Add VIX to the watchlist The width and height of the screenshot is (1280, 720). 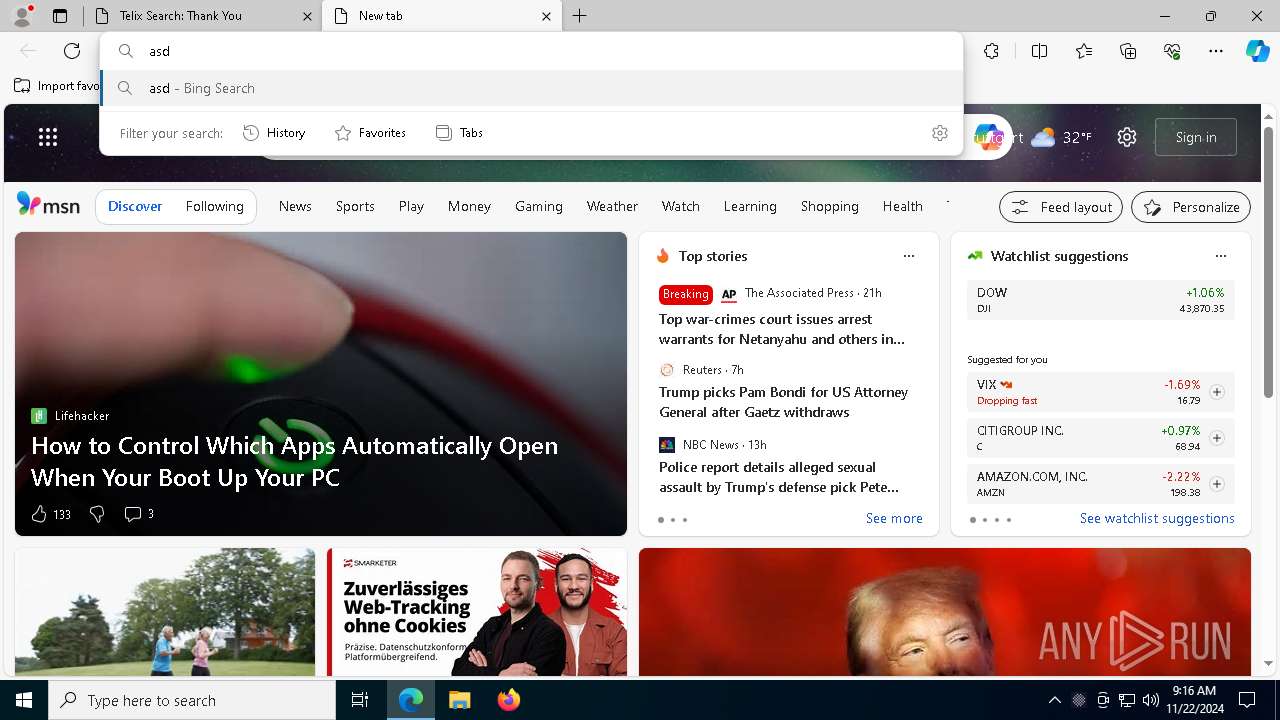point(1216,392)
